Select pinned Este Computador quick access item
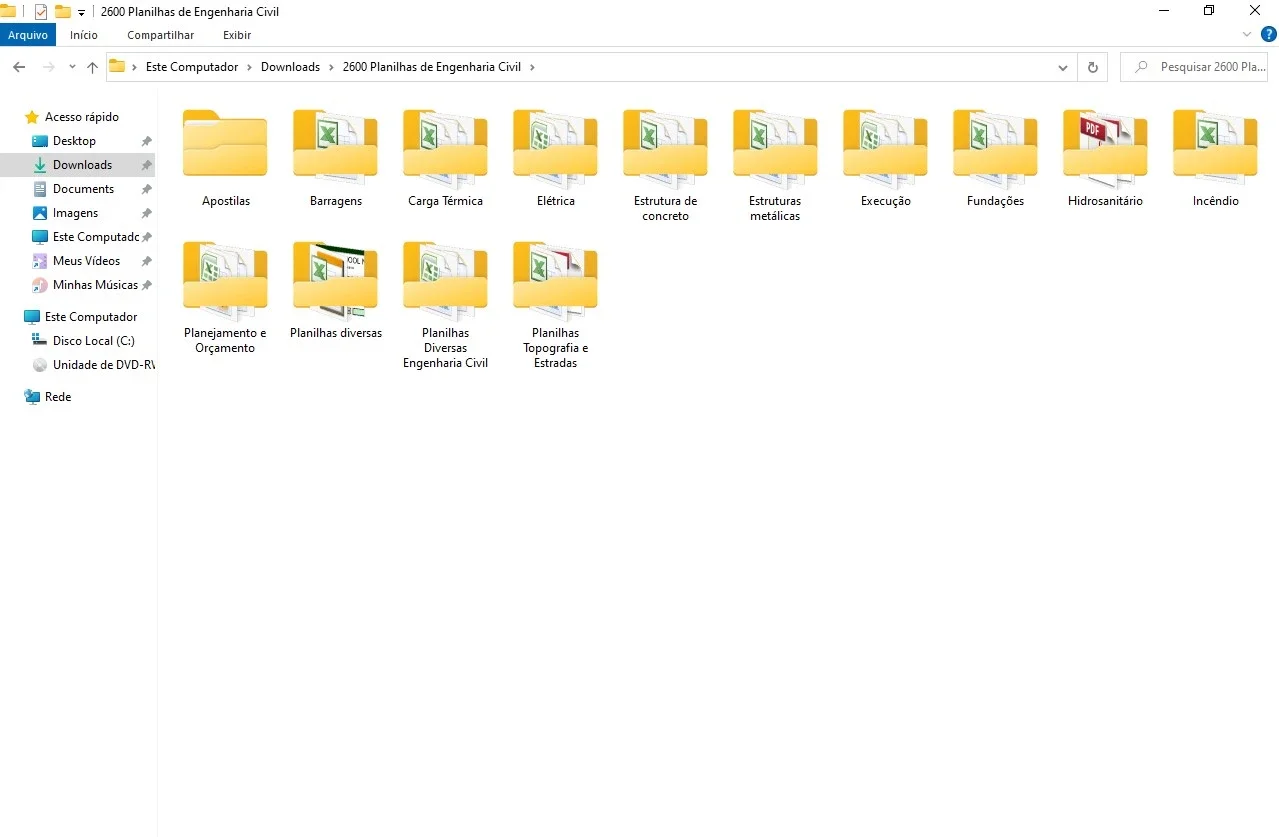Viewport: 1279px width, 837px height. pos(95,237)
